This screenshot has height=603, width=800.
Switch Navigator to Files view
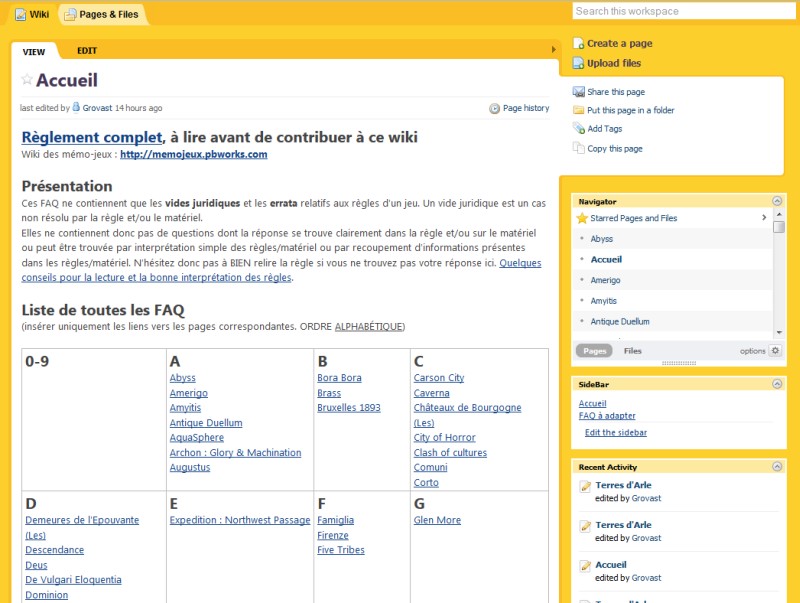pyautogui.click(x=632, y=351)
